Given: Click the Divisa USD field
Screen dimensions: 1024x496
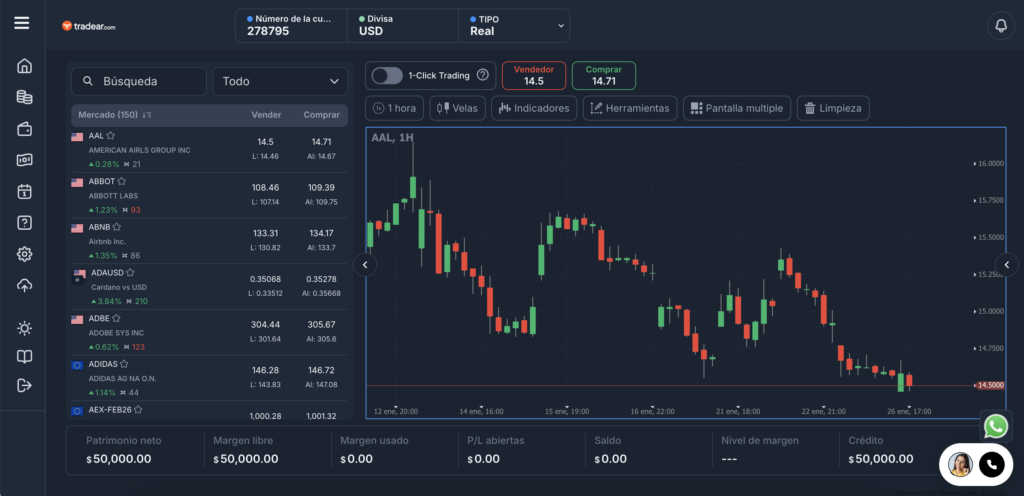Looking at the screenshot, I should pyautogui.click(x=403, y=25).
